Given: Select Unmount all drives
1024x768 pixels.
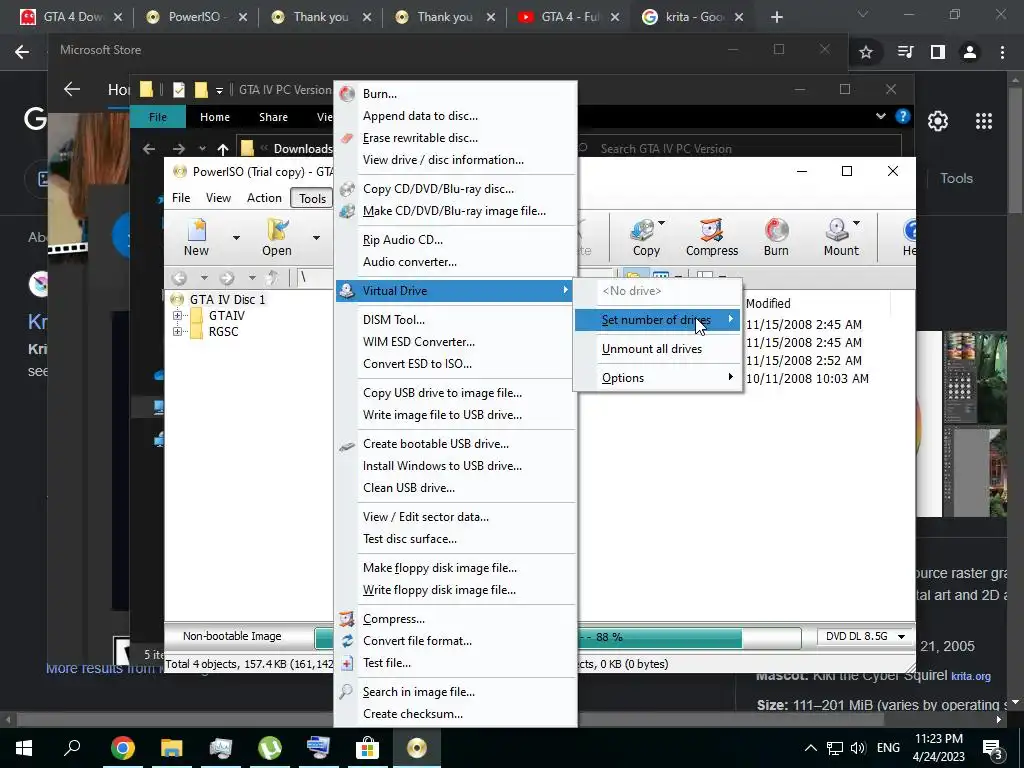Looking at the screenshot, I should click(657, 349).
